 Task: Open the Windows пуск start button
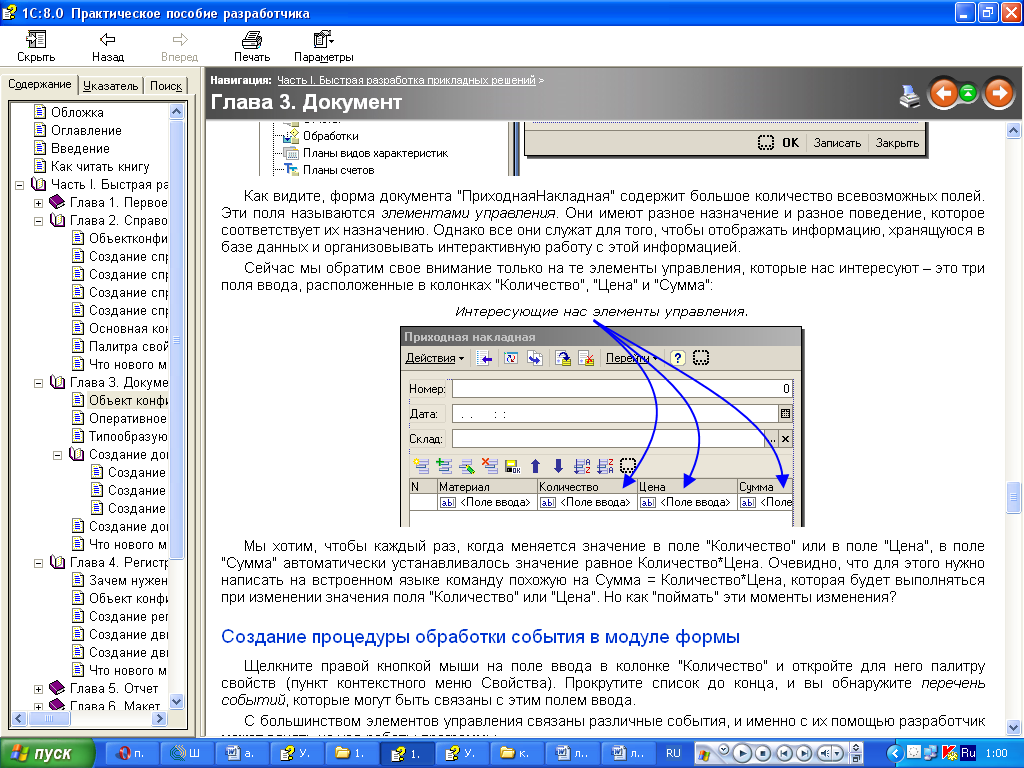coord(48,753)
